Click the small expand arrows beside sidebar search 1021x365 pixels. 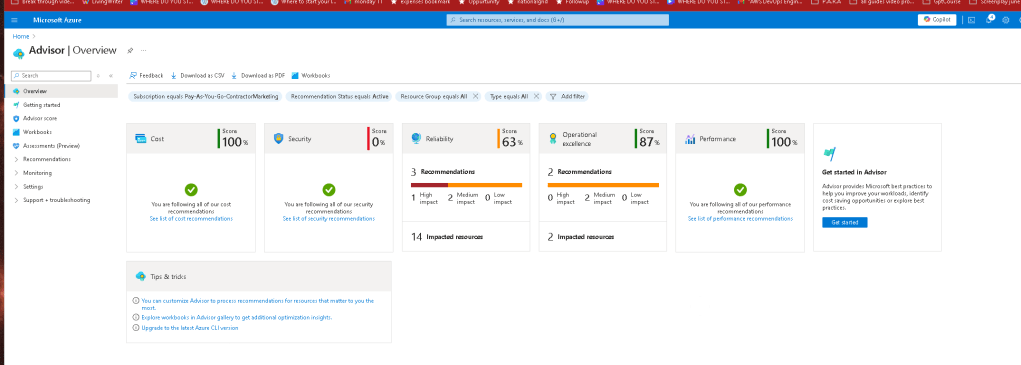point(98,76)
